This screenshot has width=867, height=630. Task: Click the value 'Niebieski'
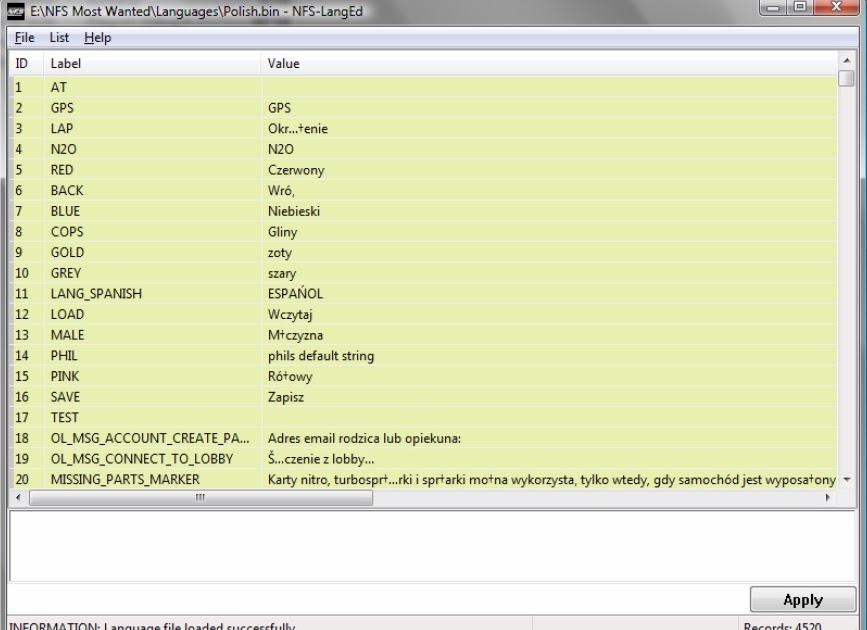click(294, 211)
